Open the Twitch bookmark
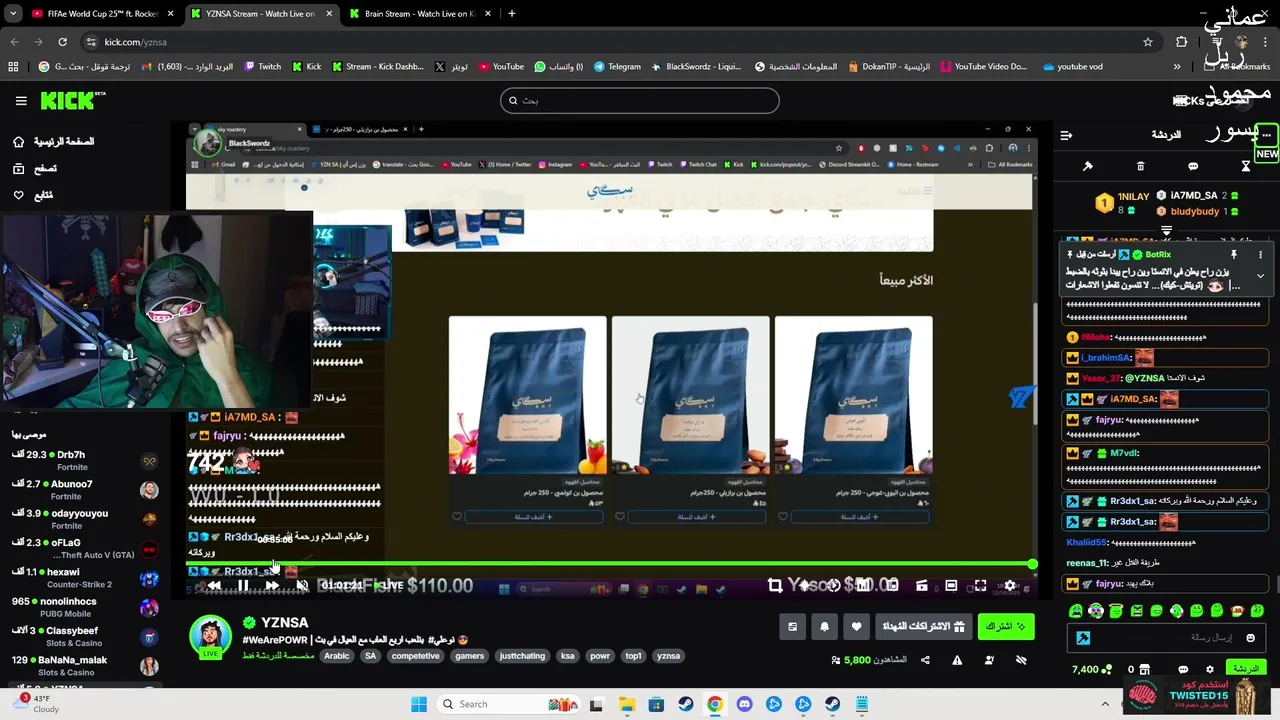Viewport: 1280px width, 720px height. coord(261,67)
